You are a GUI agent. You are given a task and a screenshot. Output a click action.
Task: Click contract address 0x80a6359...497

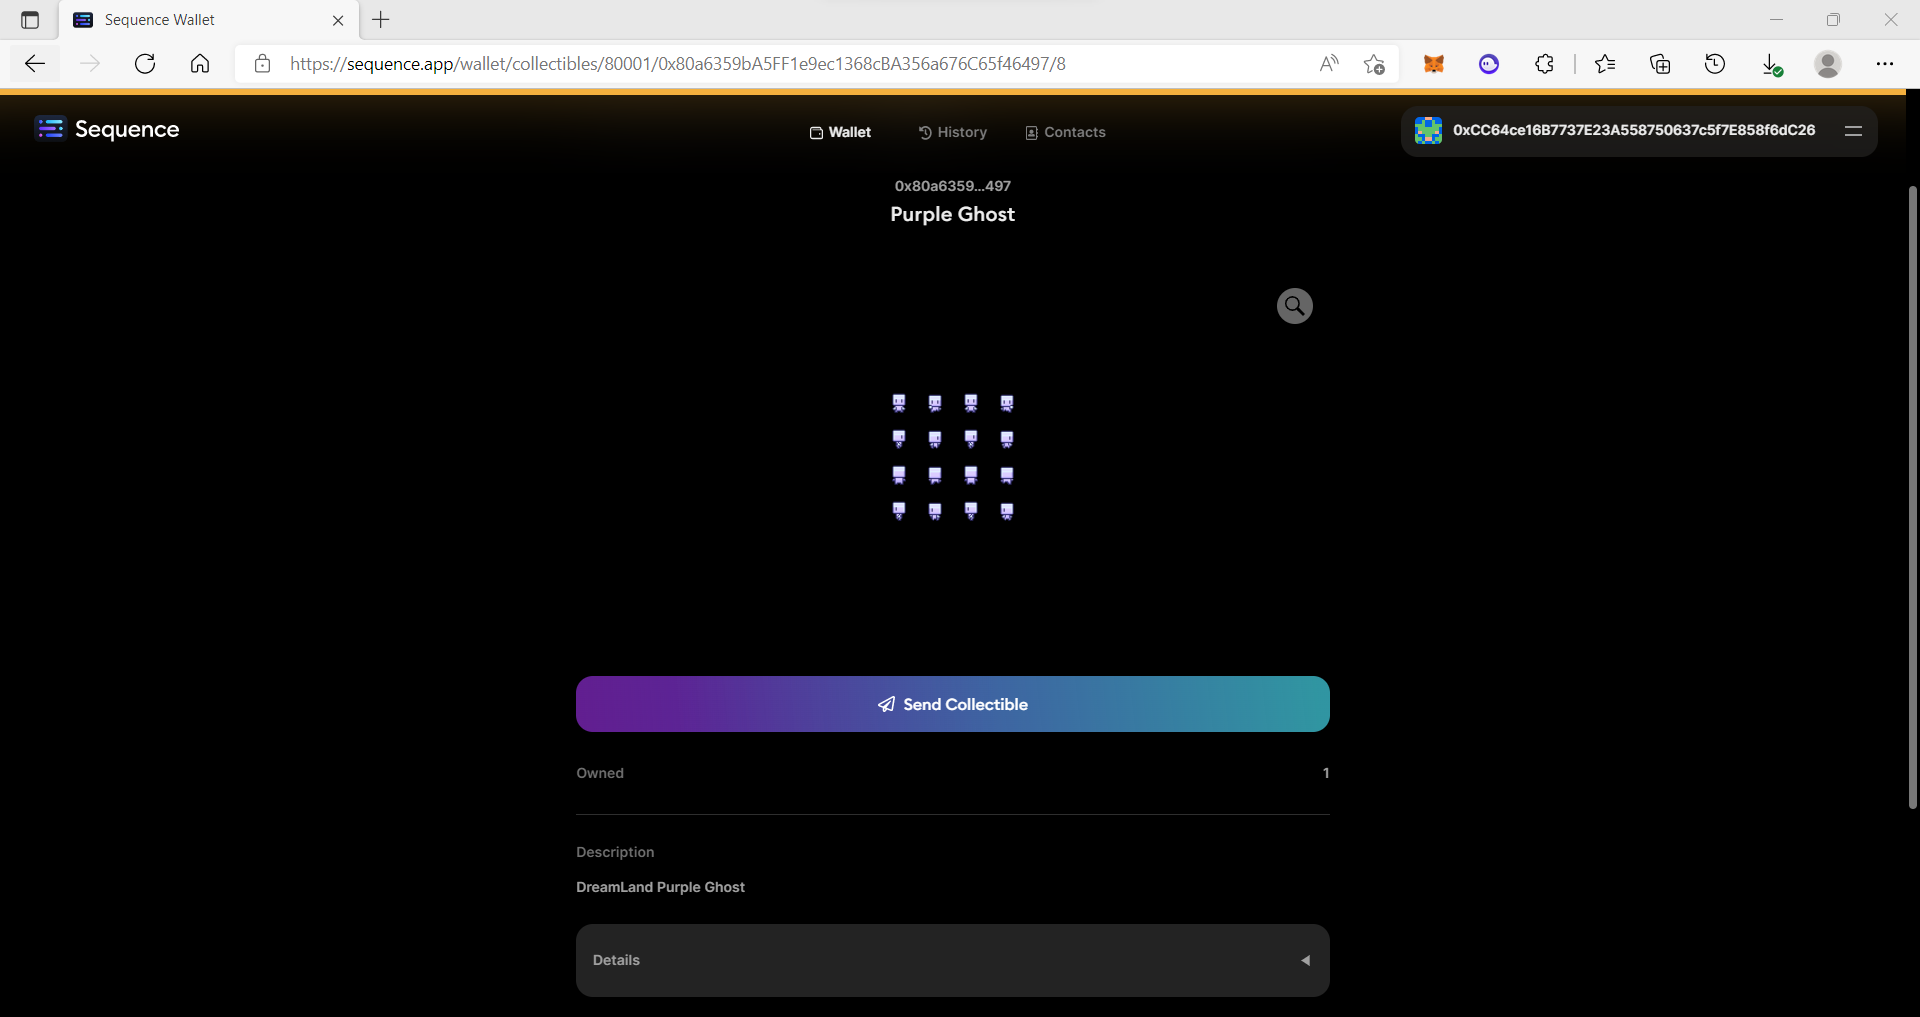pyautogui.click(x=953, y=186)
